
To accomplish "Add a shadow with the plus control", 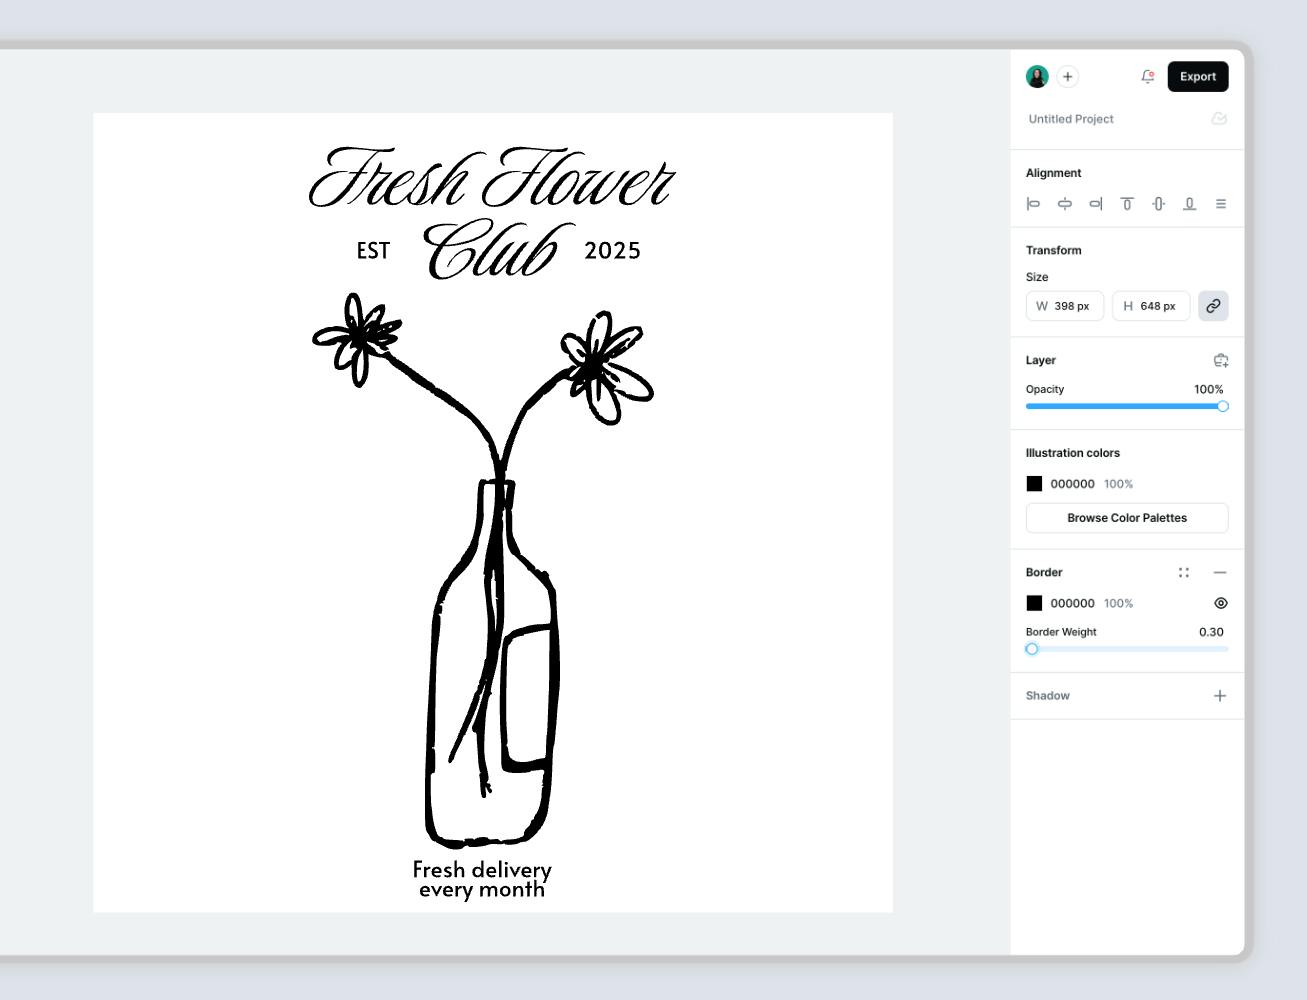I will 1220,695.
